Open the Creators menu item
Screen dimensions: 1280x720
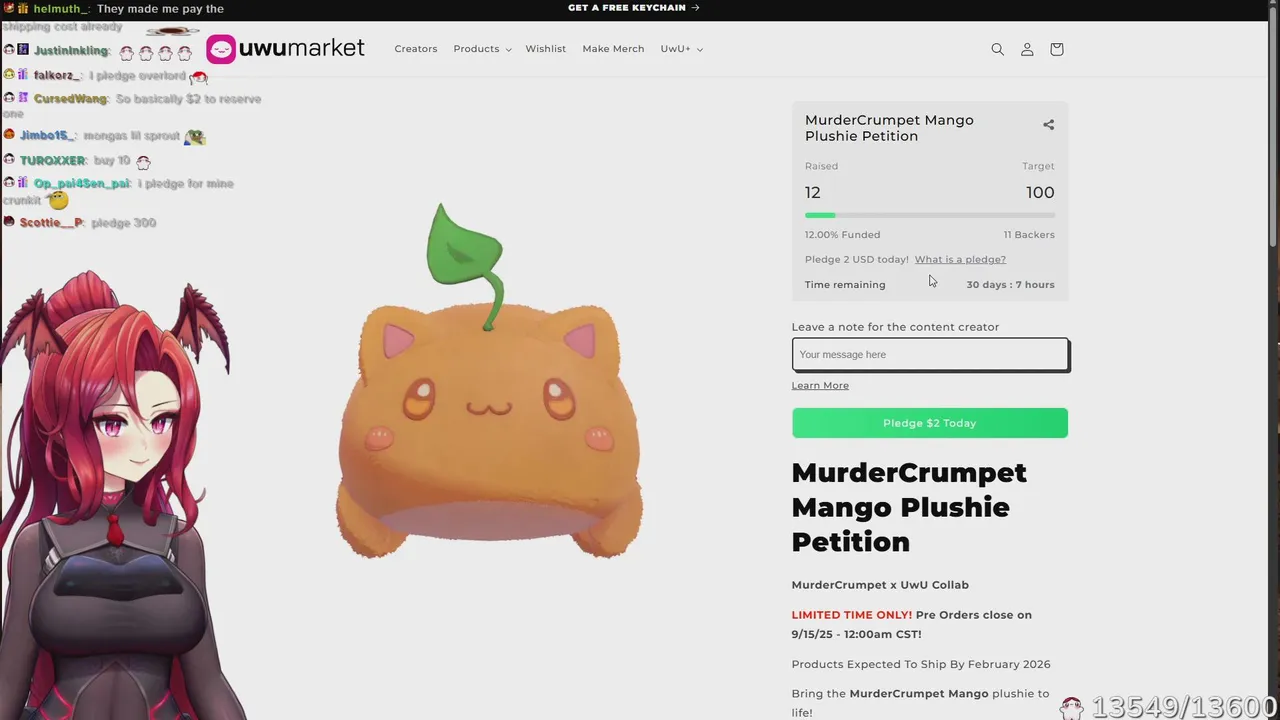coord(416,49)
